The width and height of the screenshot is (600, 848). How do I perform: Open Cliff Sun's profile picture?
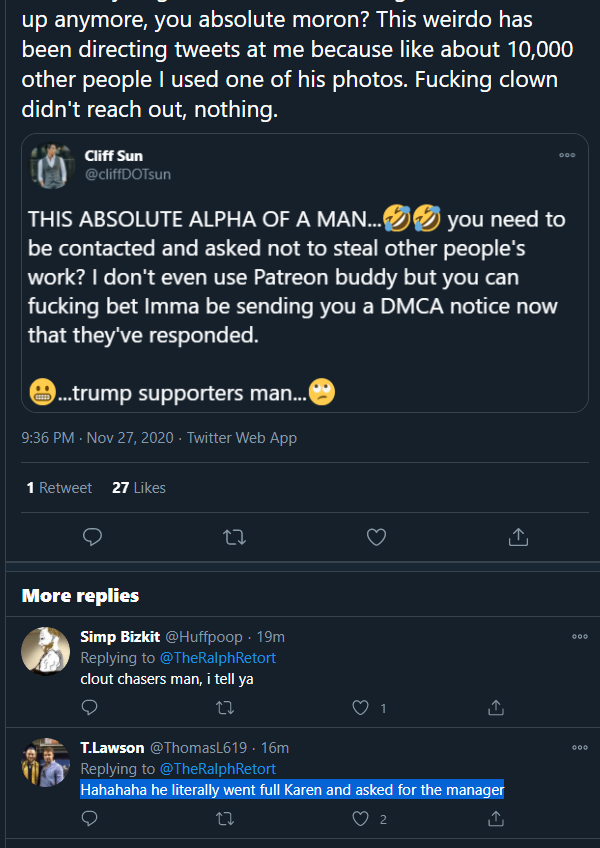pos(52,166)
